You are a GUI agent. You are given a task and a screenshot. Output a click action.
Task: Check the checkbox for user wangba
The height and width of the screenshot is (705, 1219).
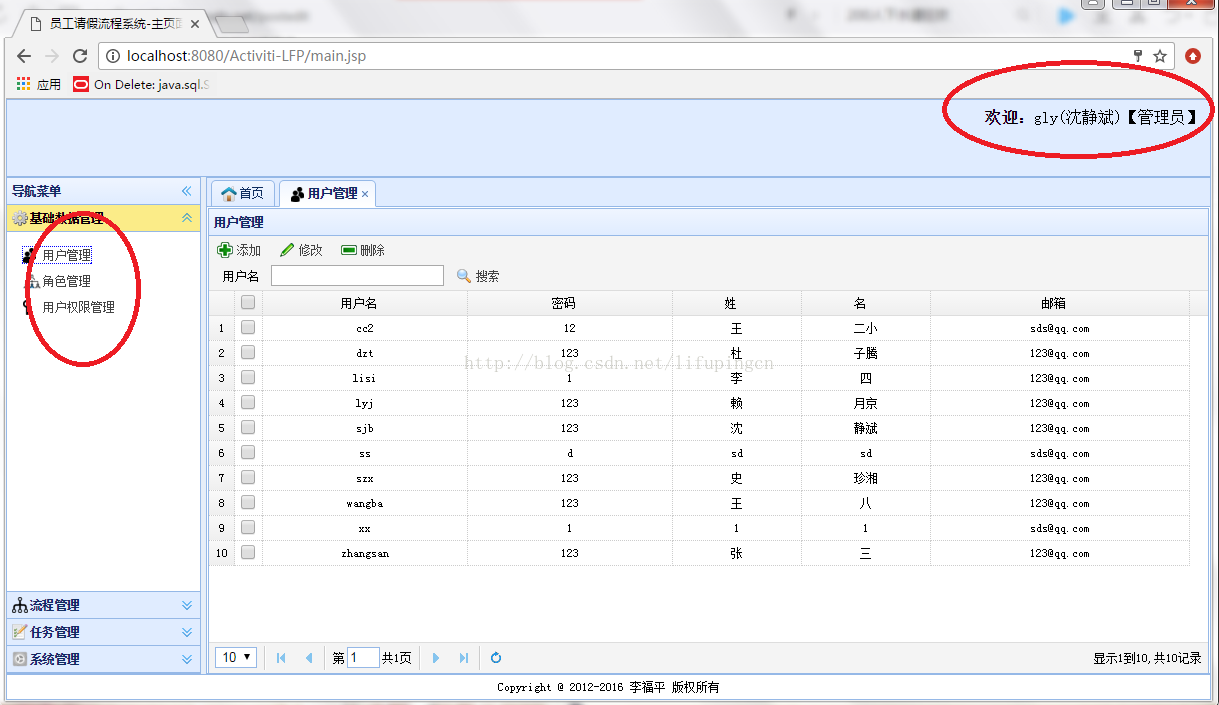tap(248, 502)
